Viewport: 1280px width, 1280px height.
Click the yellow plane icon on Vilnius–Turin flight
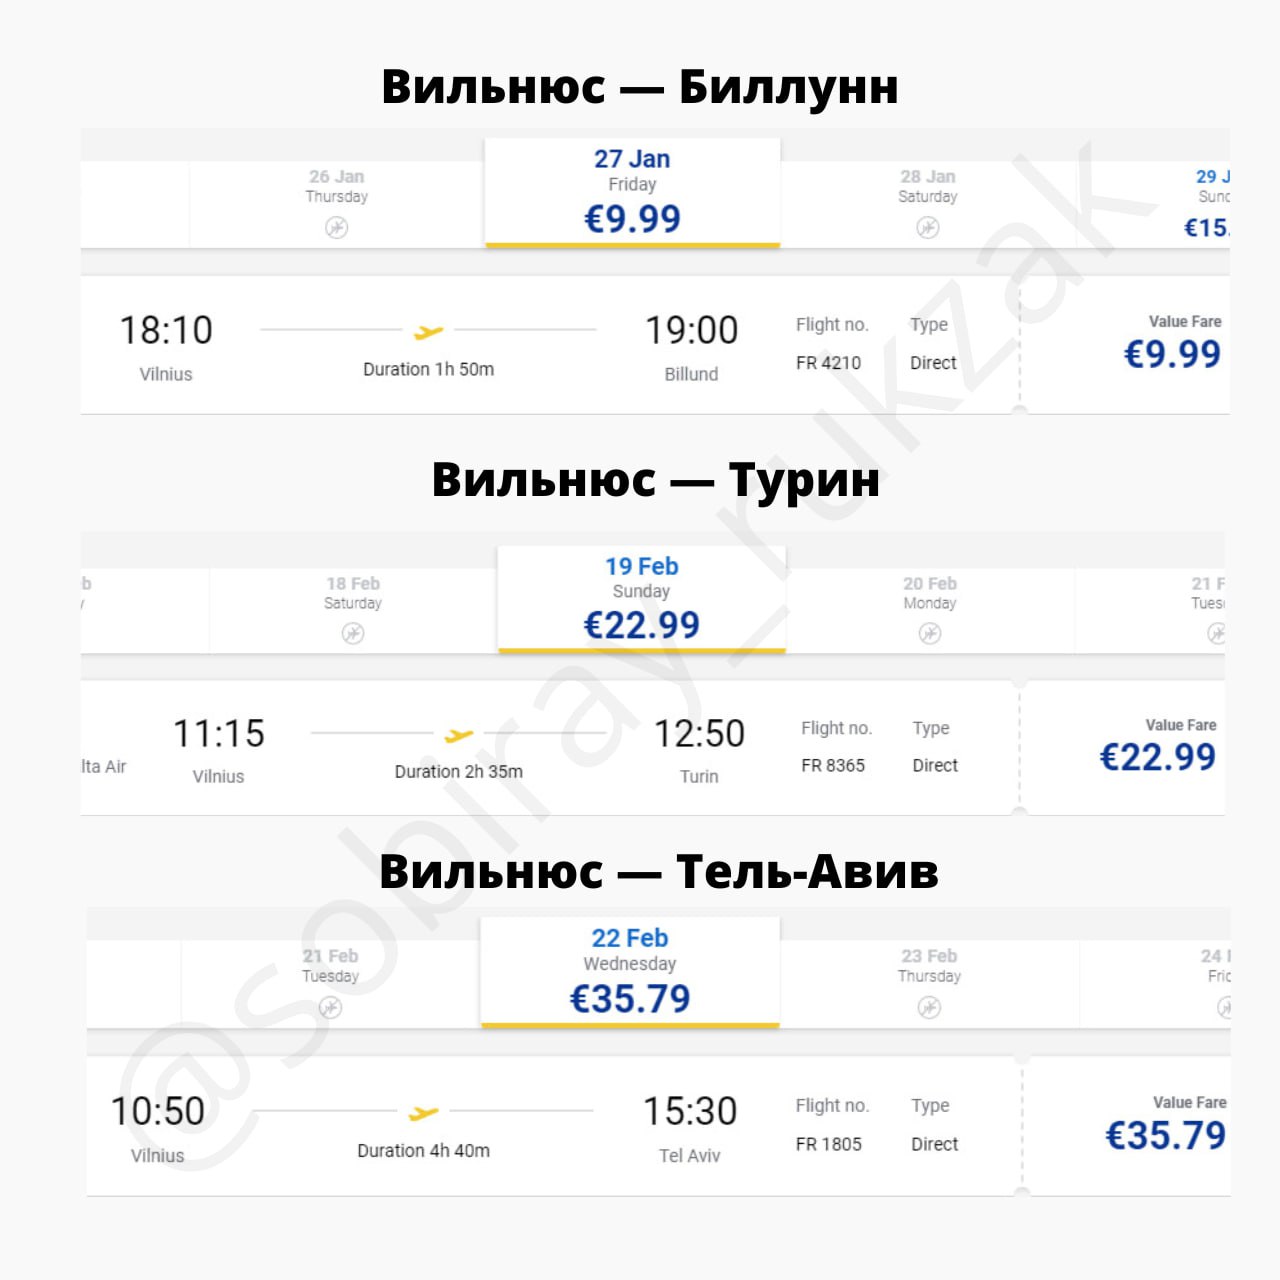click(x=459, y=735)
